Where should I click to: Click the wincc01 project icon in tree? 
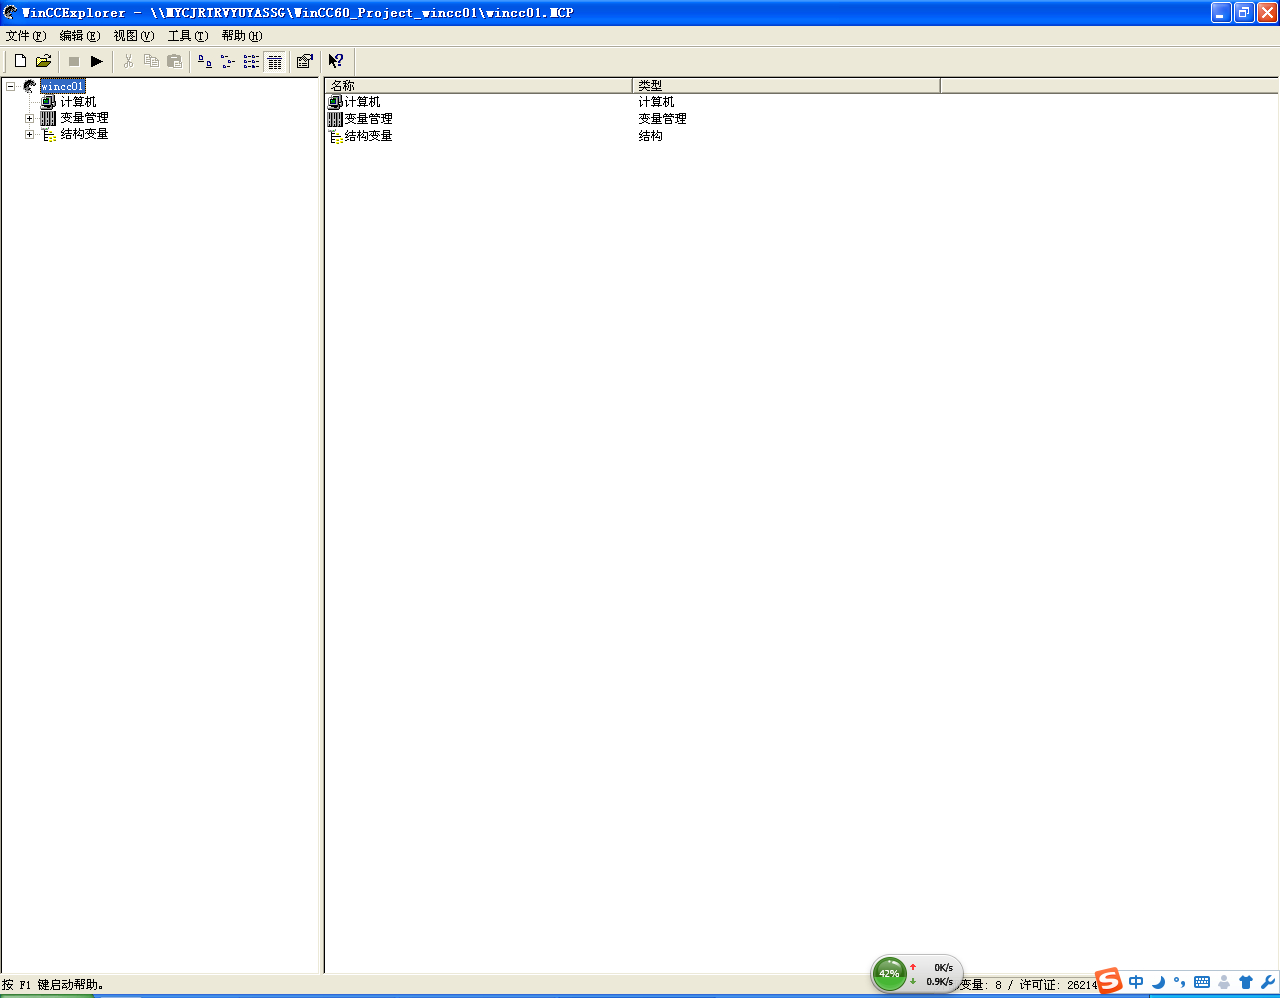pyautogui.click(x=30, y=86)
